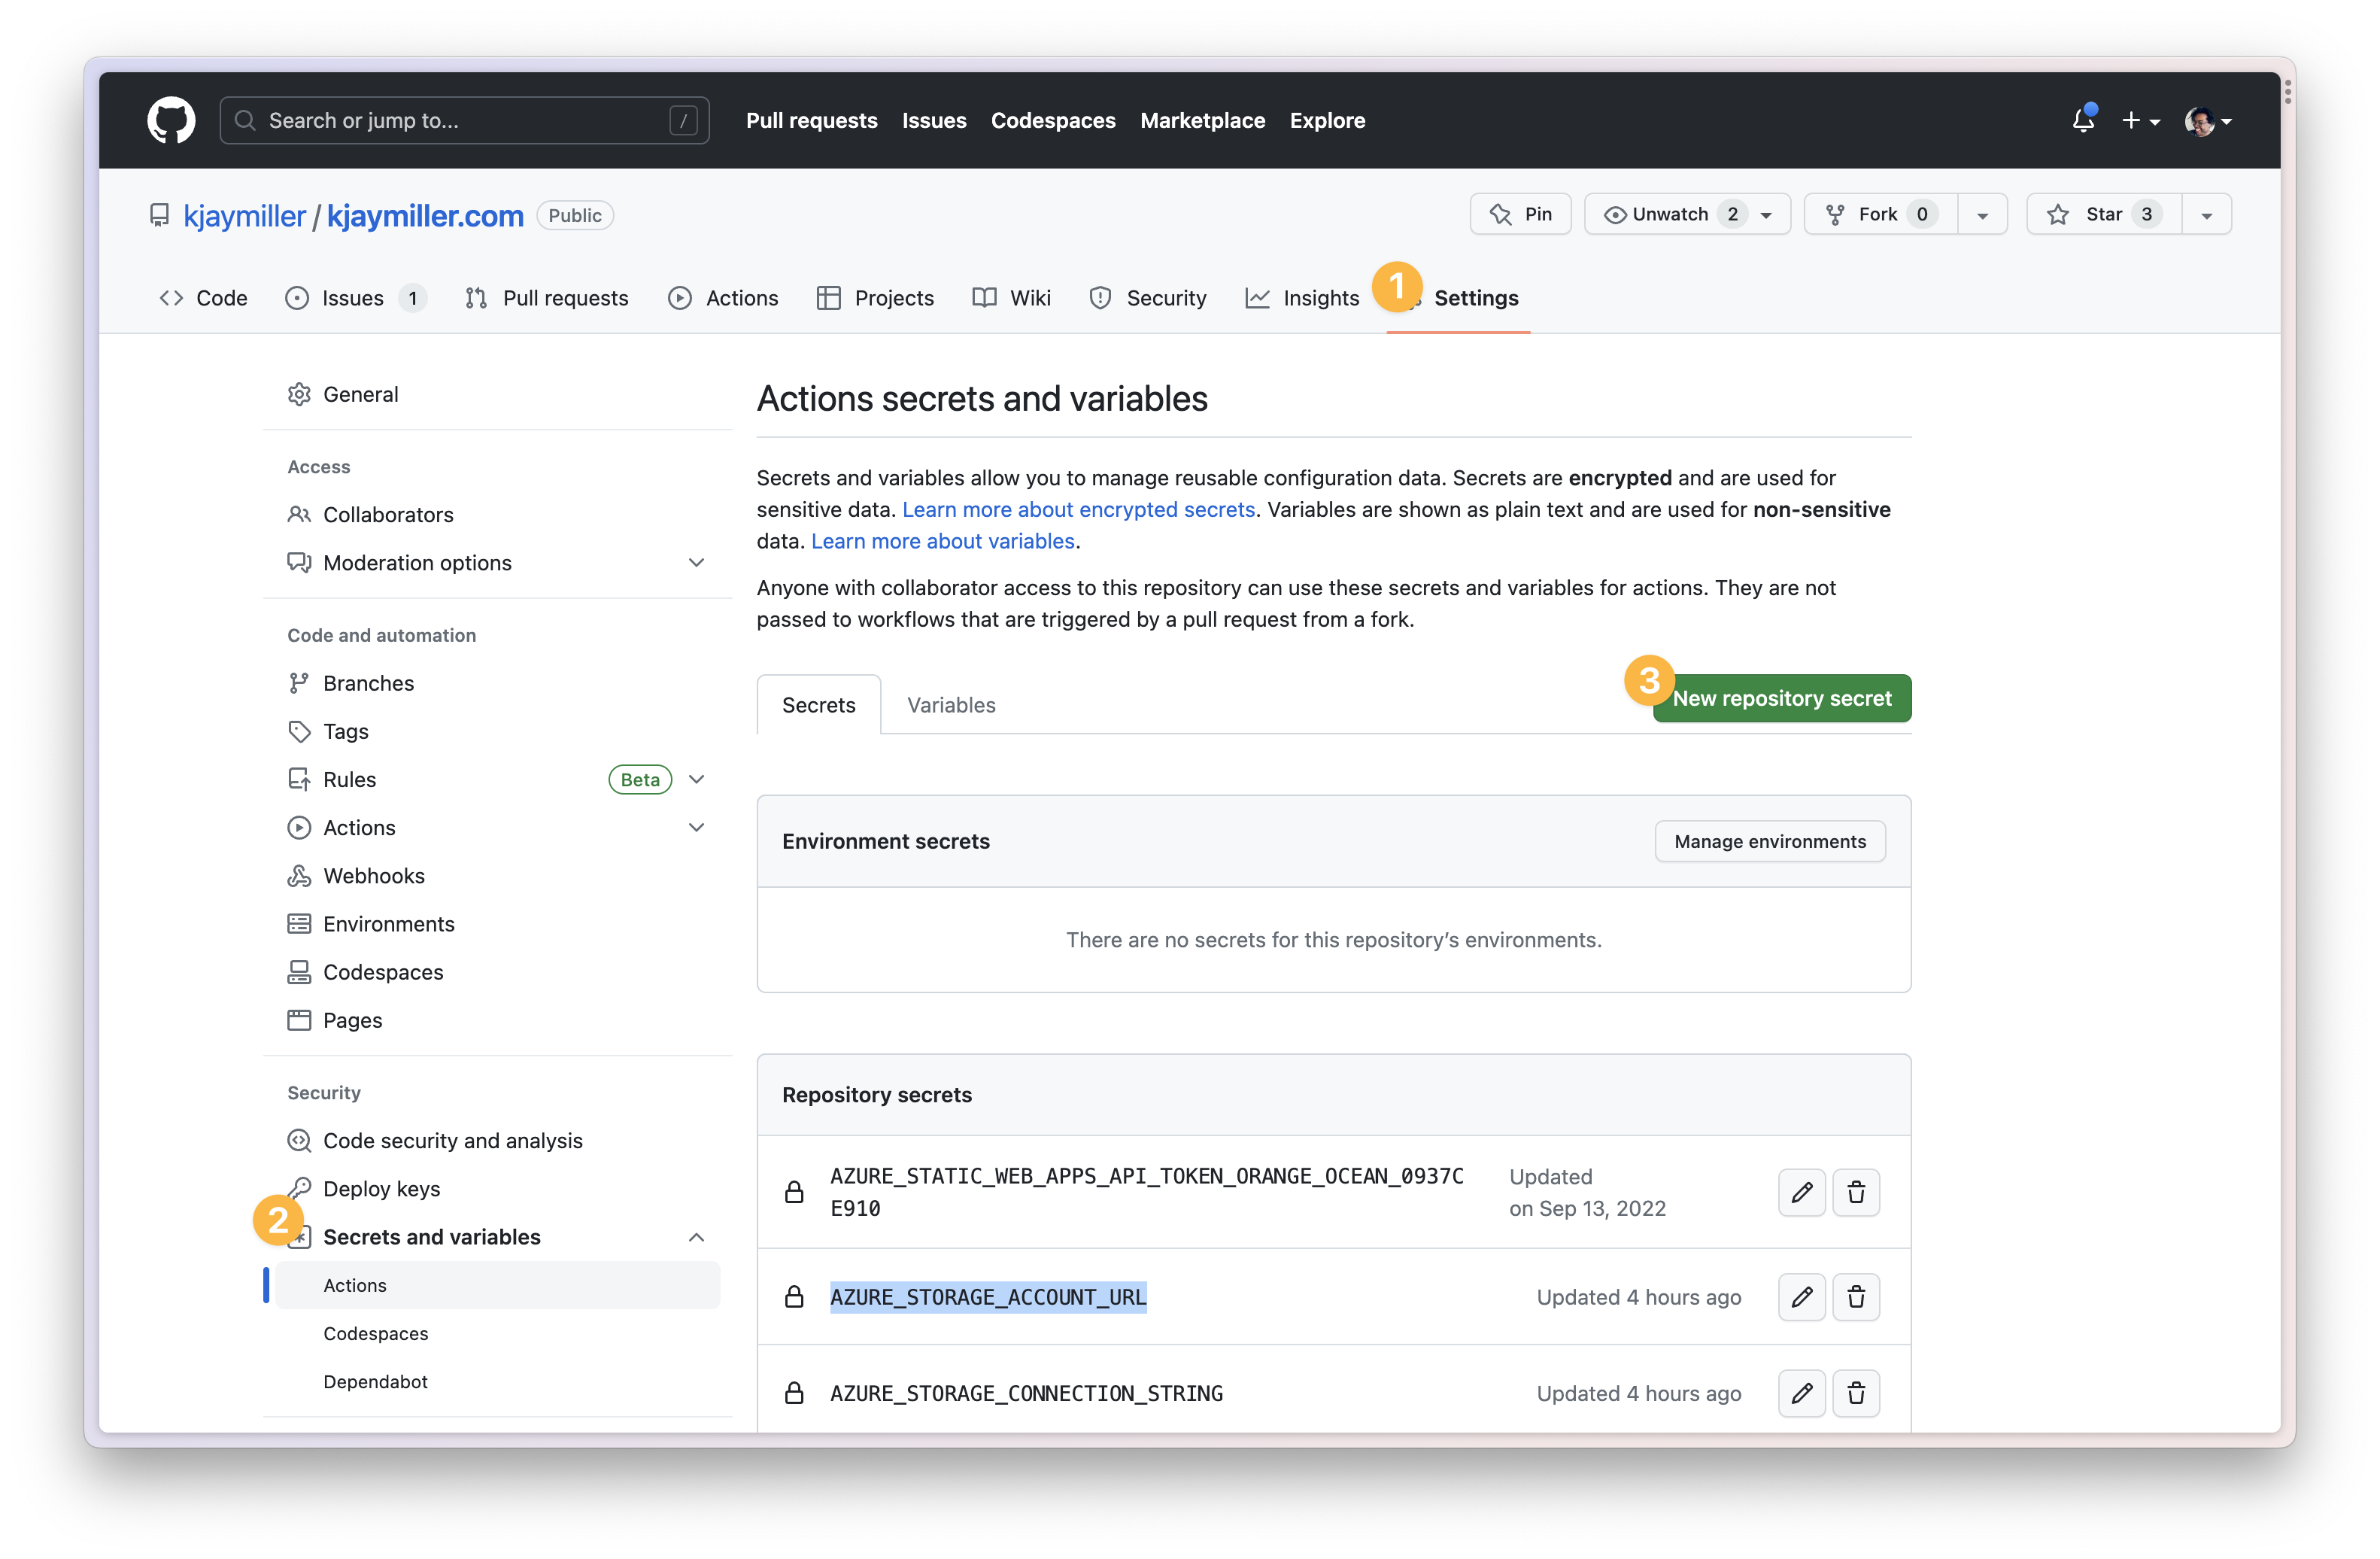The image size is (2380, 1559).
Task: Delete the AZURE_STORAGE_ACCOUNT_URL secret
Action: coord(1856,1297)
